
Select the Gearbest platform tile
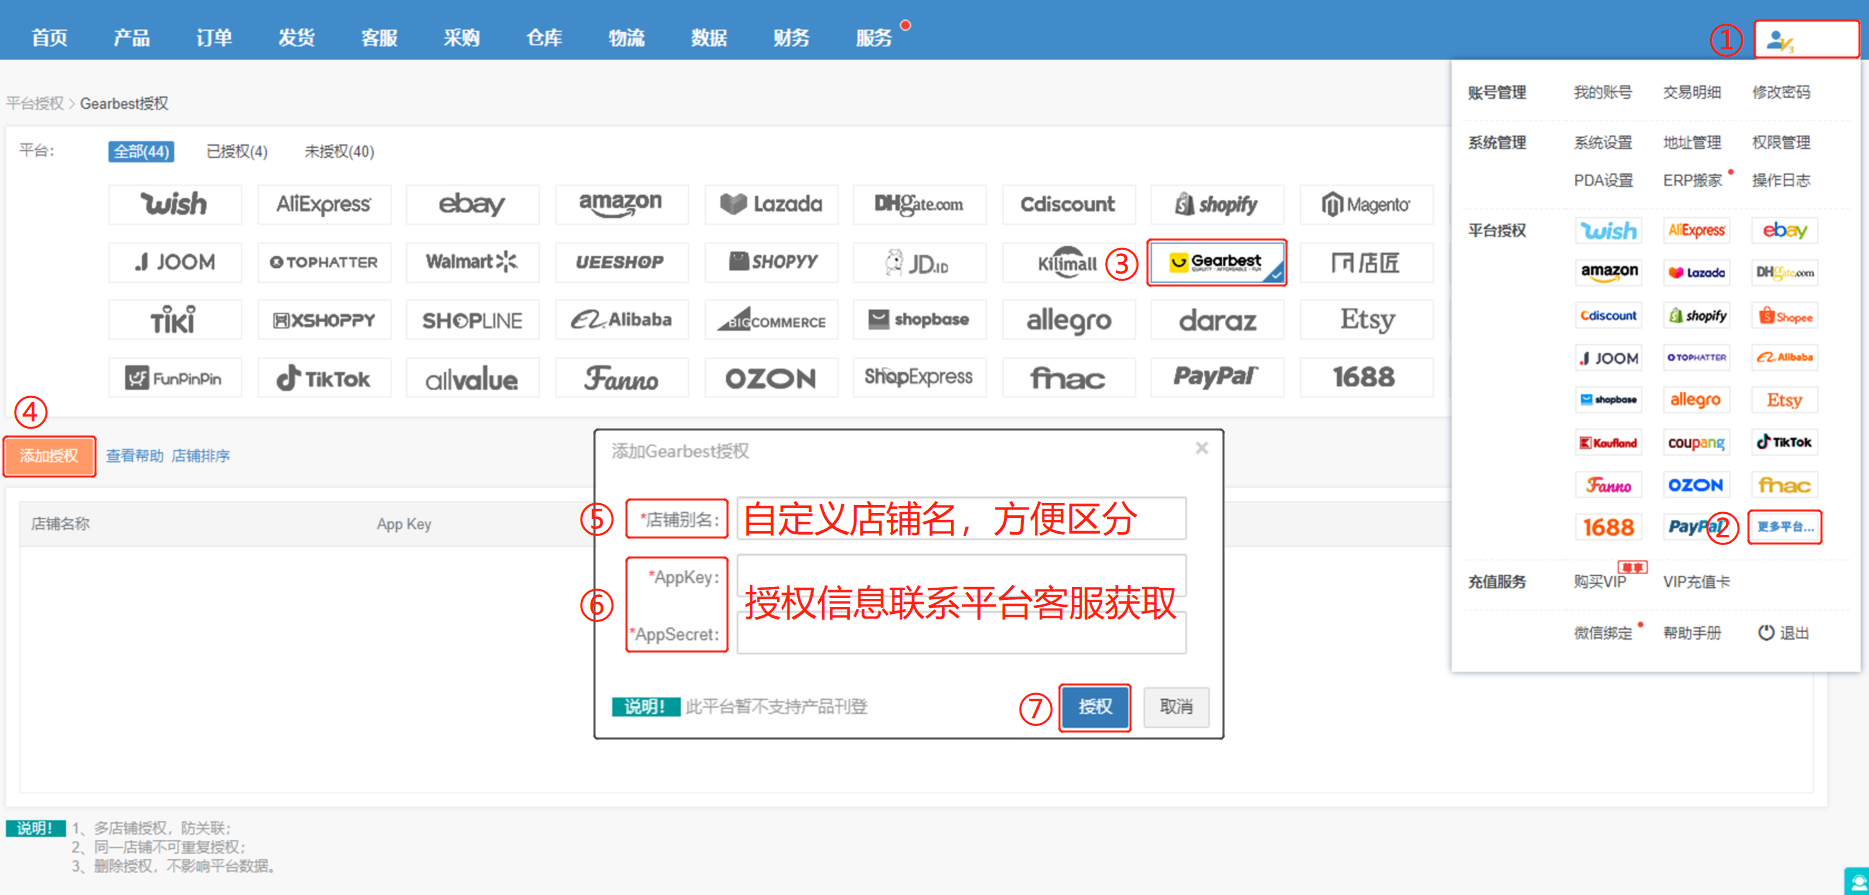click(1217, 262)
